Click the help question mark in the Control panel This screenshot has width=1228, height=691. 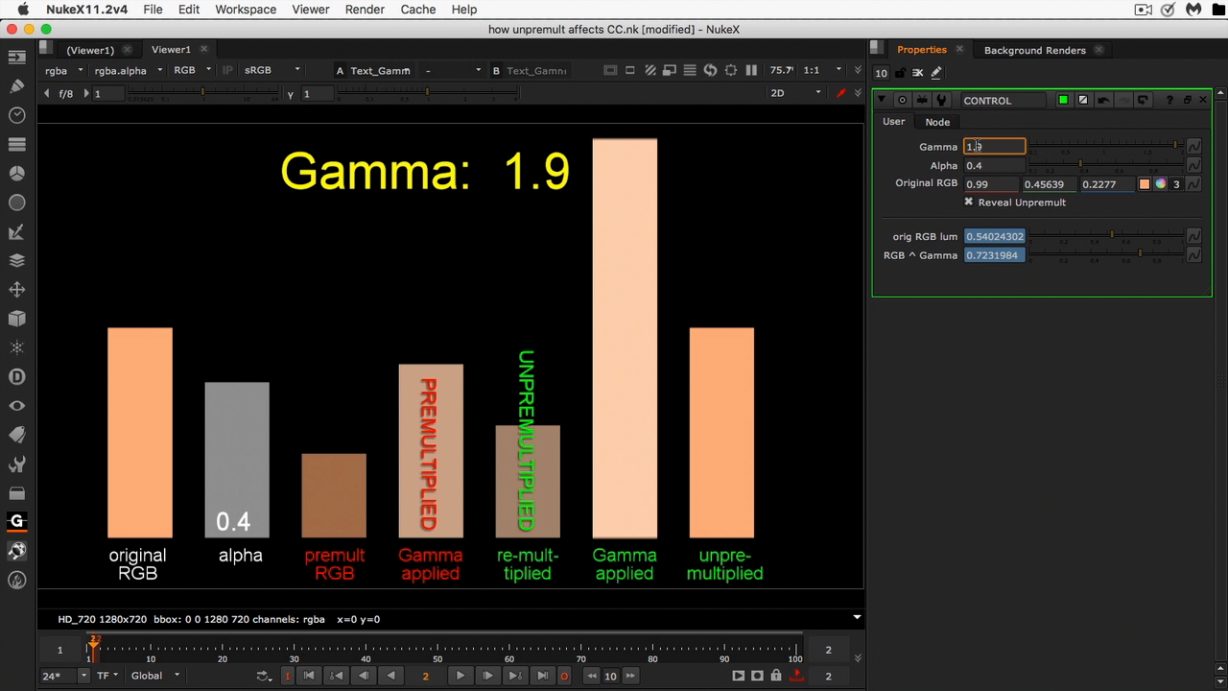pos(1170,99)
